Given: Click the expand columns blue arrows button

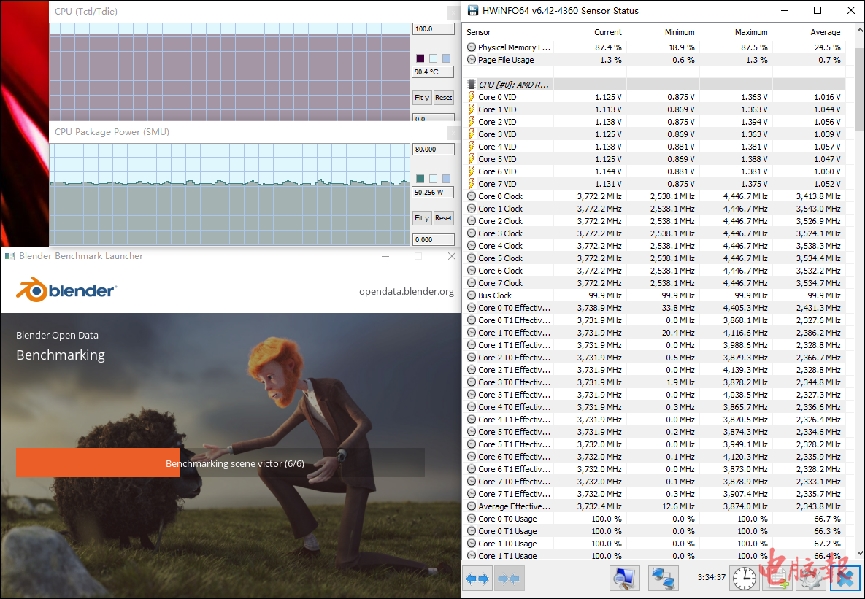Looking at the screenshot, I should 477,578.
